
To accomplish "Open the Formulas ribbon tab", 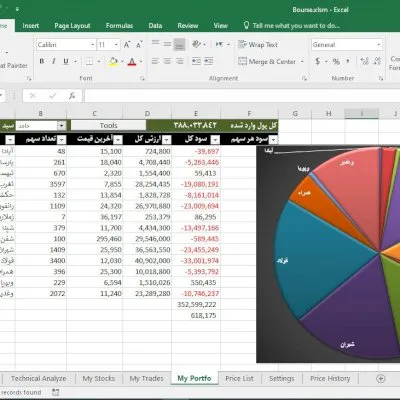I will click(119, 26).
